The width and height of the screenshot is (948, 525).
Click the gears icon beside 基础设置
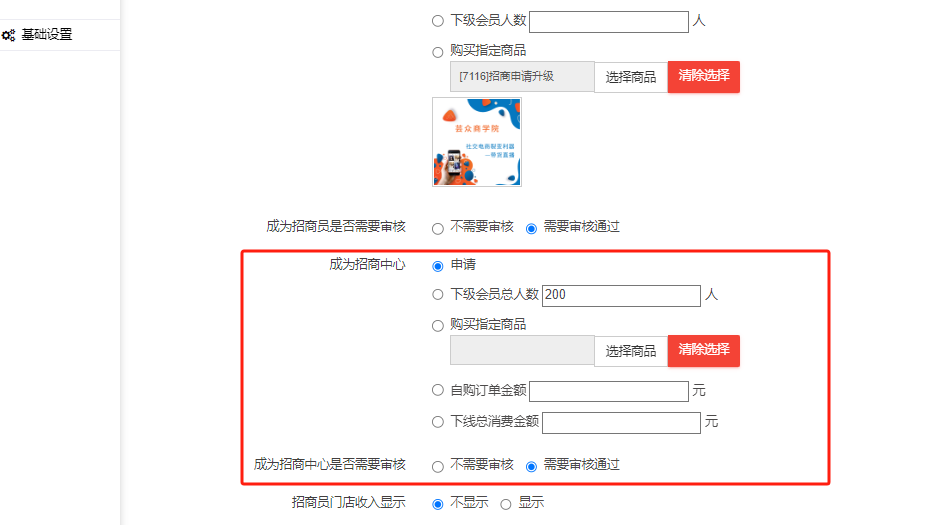(8, 35)
